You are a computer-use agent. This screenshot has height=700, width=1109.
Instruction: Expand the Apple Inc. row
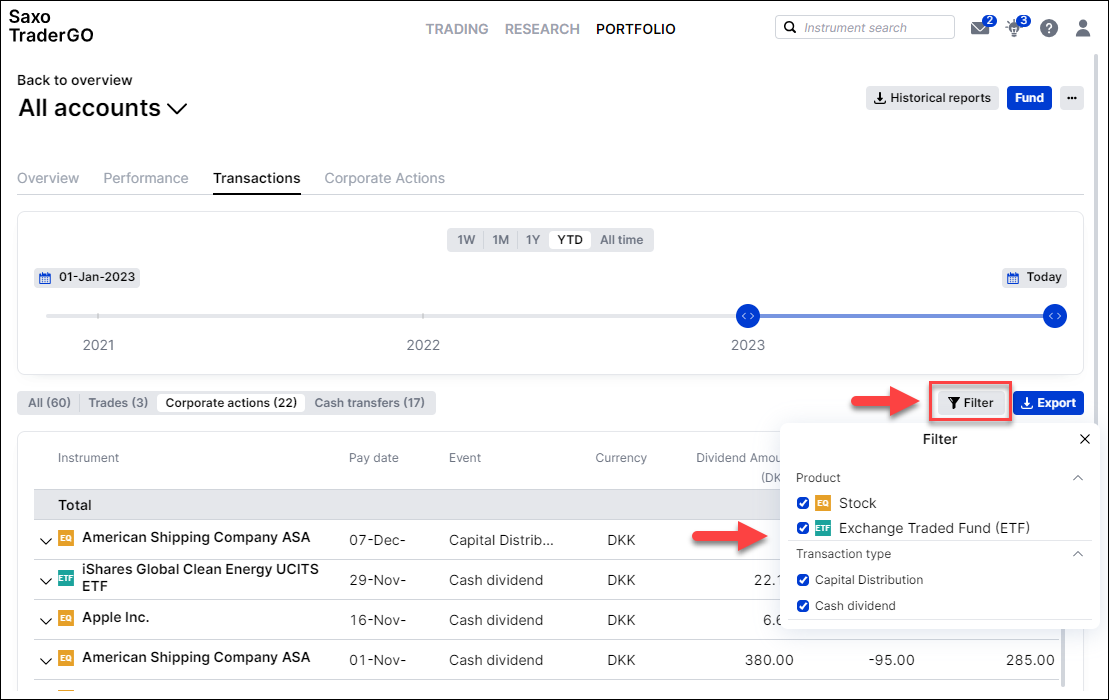point(46,621)
